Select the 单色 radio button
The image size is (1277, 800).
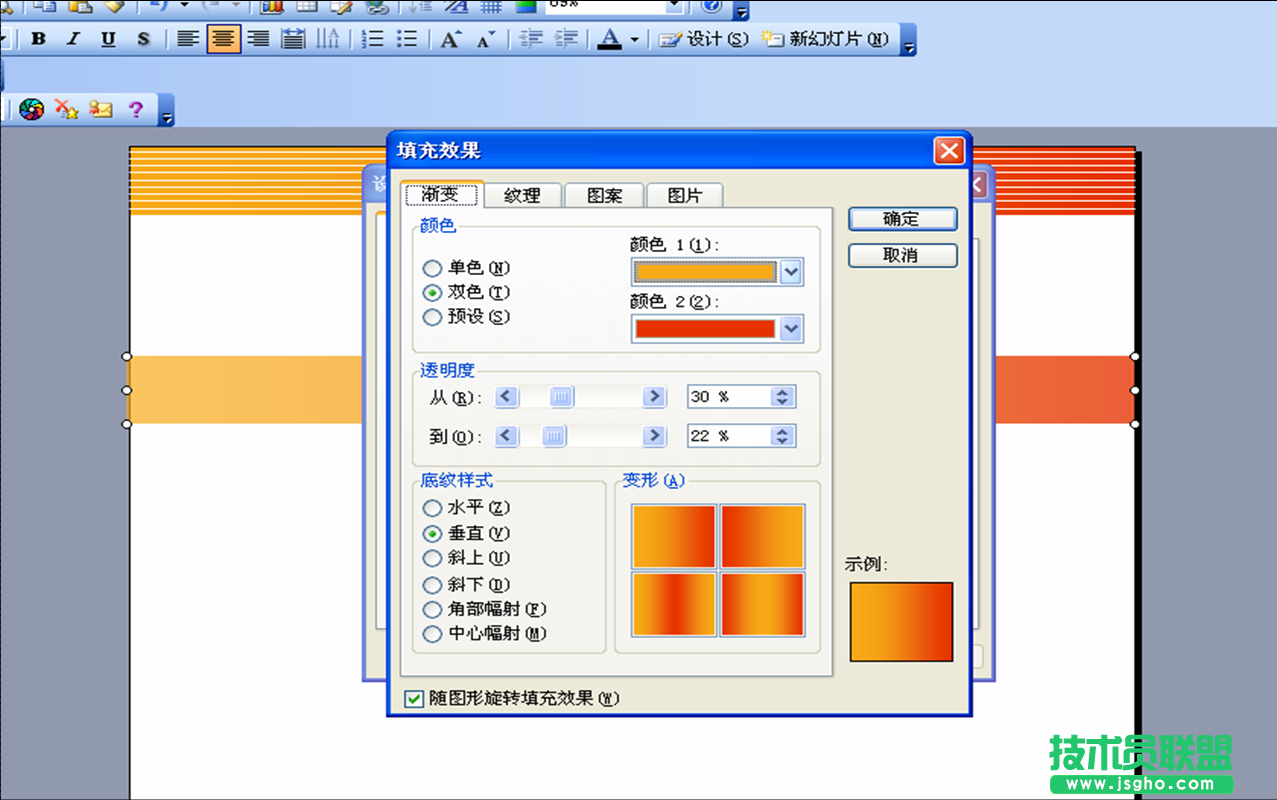point(432,268)
